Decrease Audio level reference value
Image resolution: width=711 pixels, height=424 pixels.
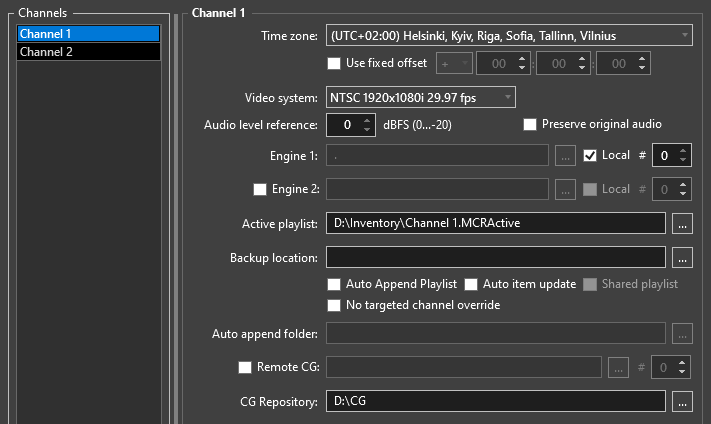(x=365, y=130)
